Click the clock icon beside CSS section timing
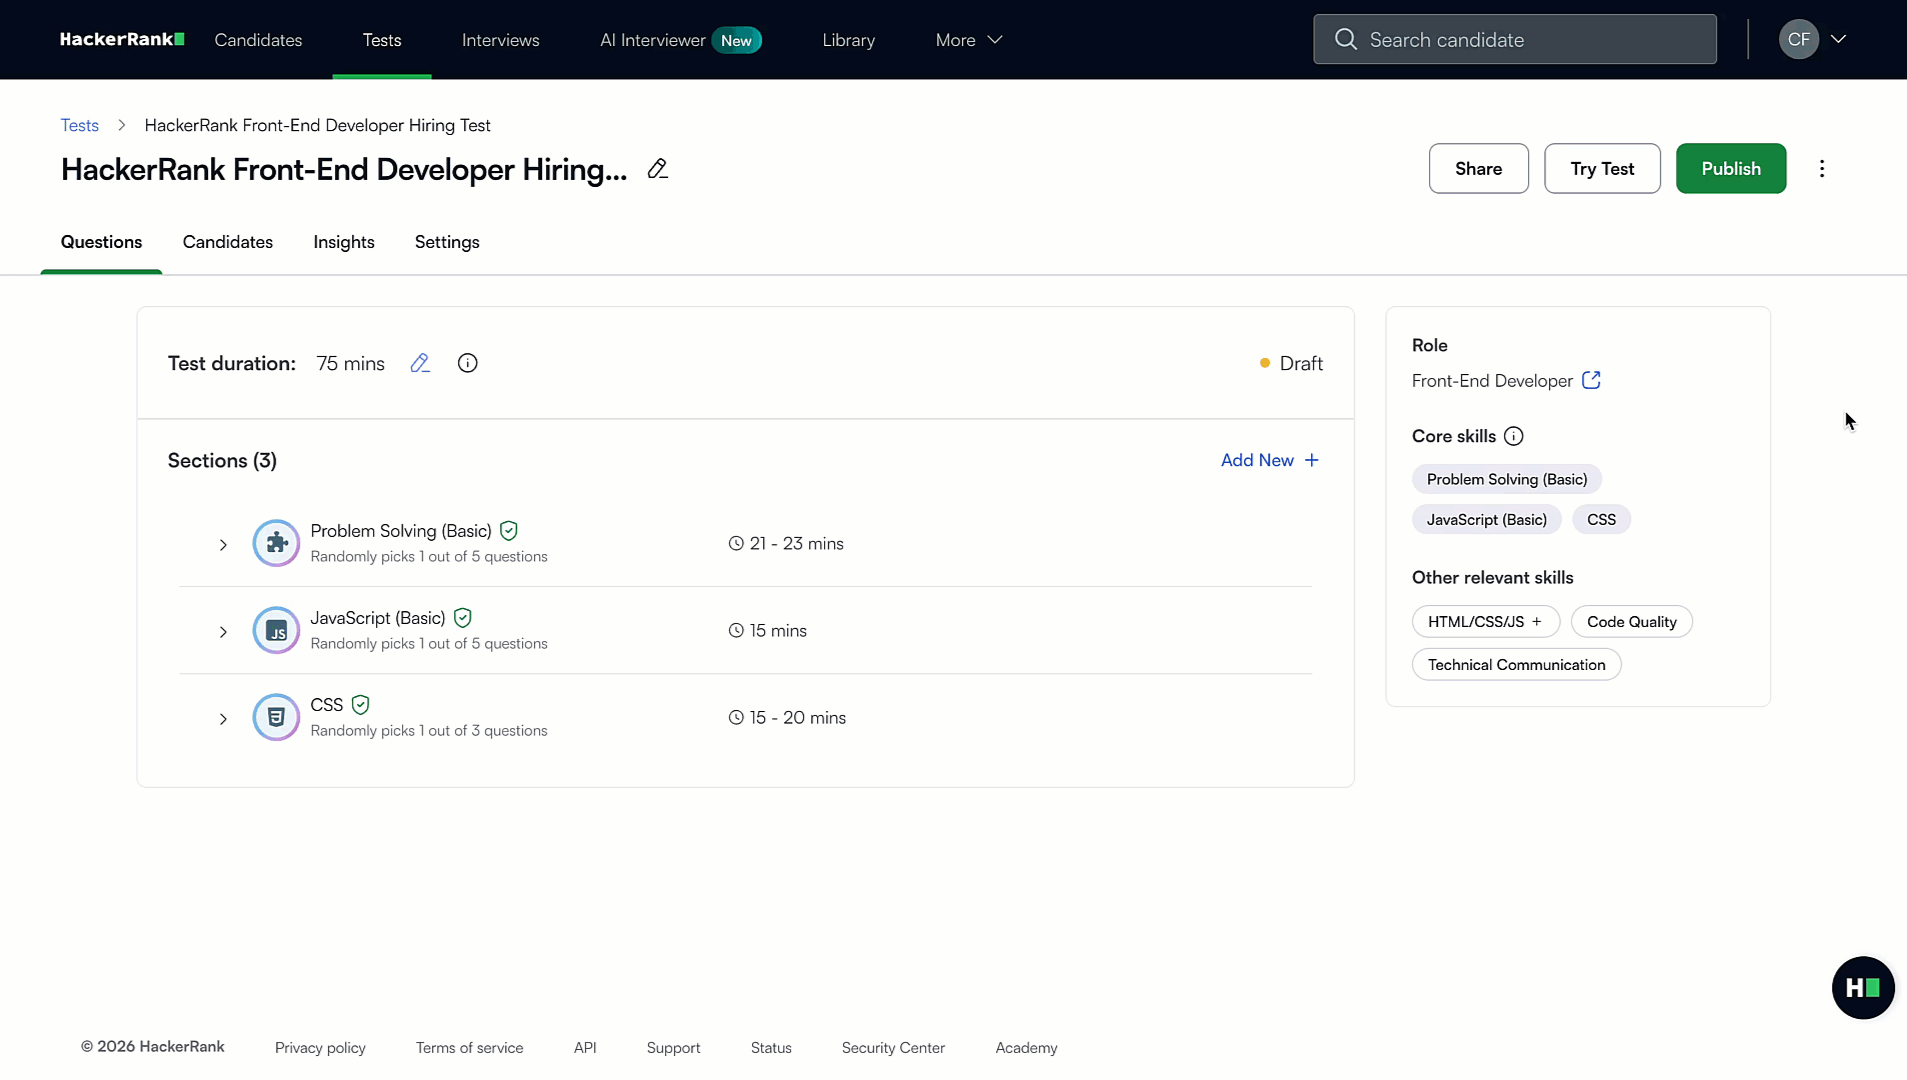The width and height of the screenshot is (1907, 1080). (736, 718)
